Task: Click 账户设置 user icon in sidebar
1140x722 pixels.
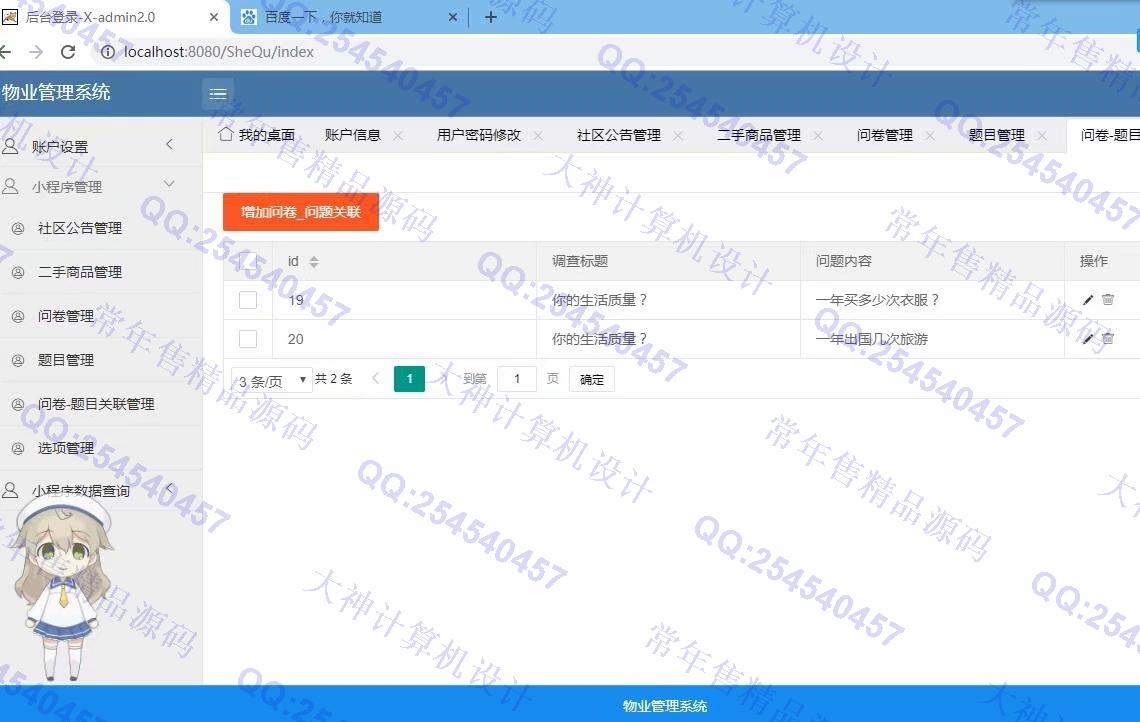Action: click(x=10, y=146)
